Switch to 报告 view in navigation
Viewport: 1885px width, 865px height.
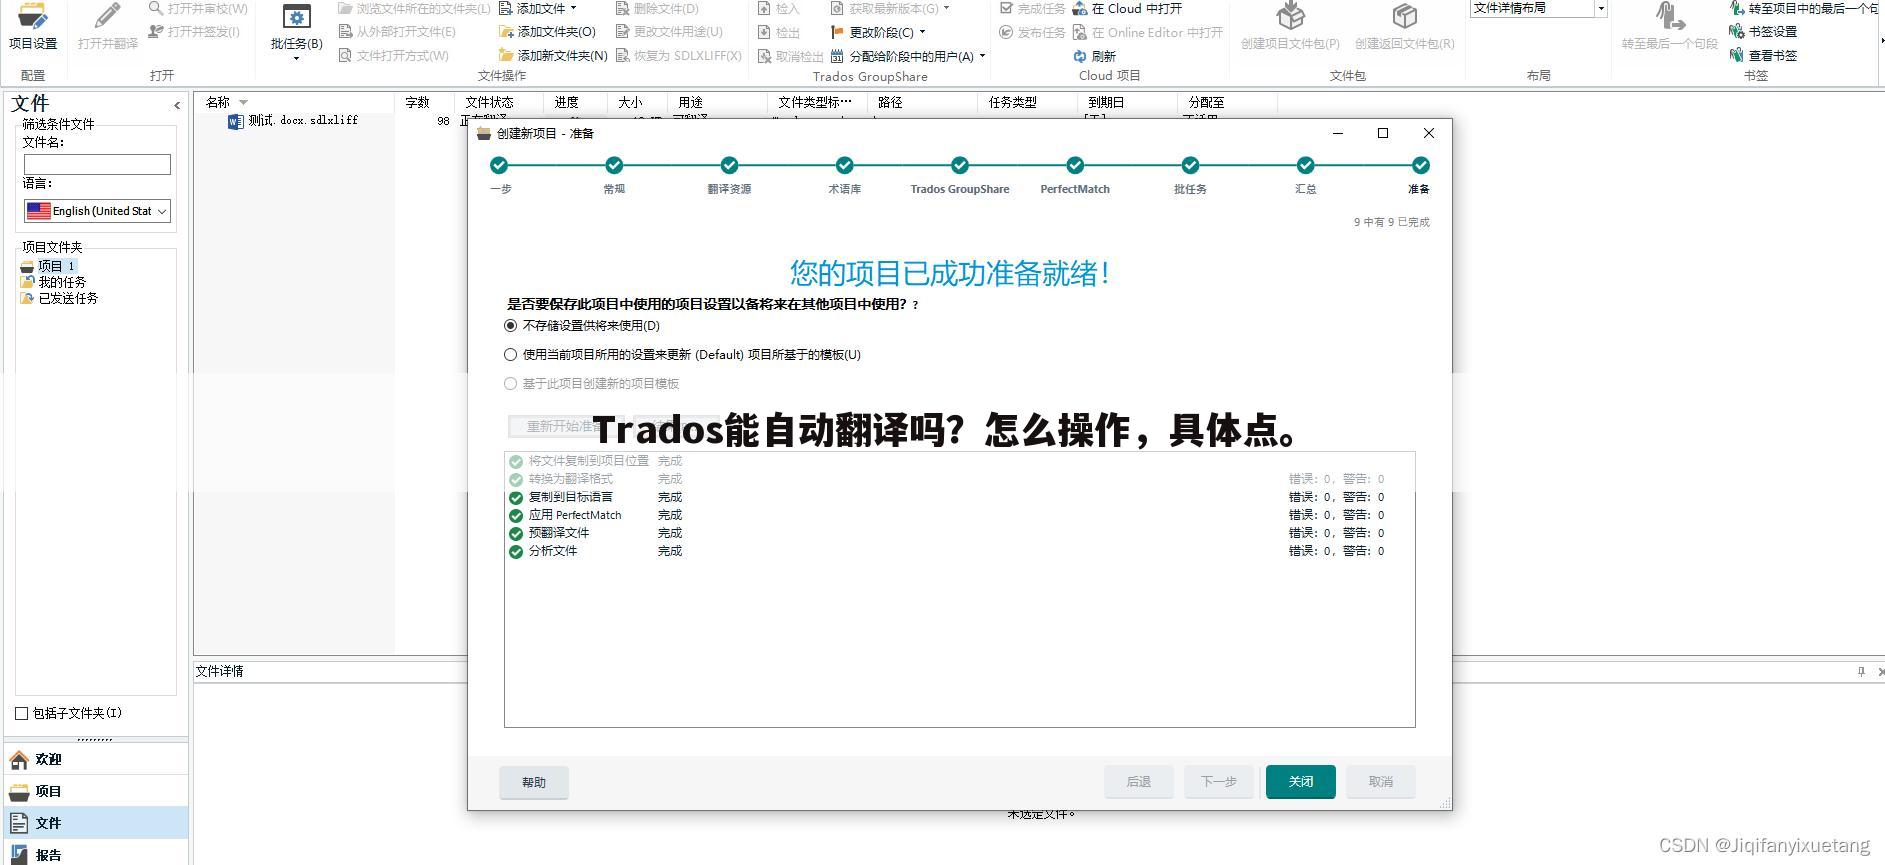[x=96, y=853]
